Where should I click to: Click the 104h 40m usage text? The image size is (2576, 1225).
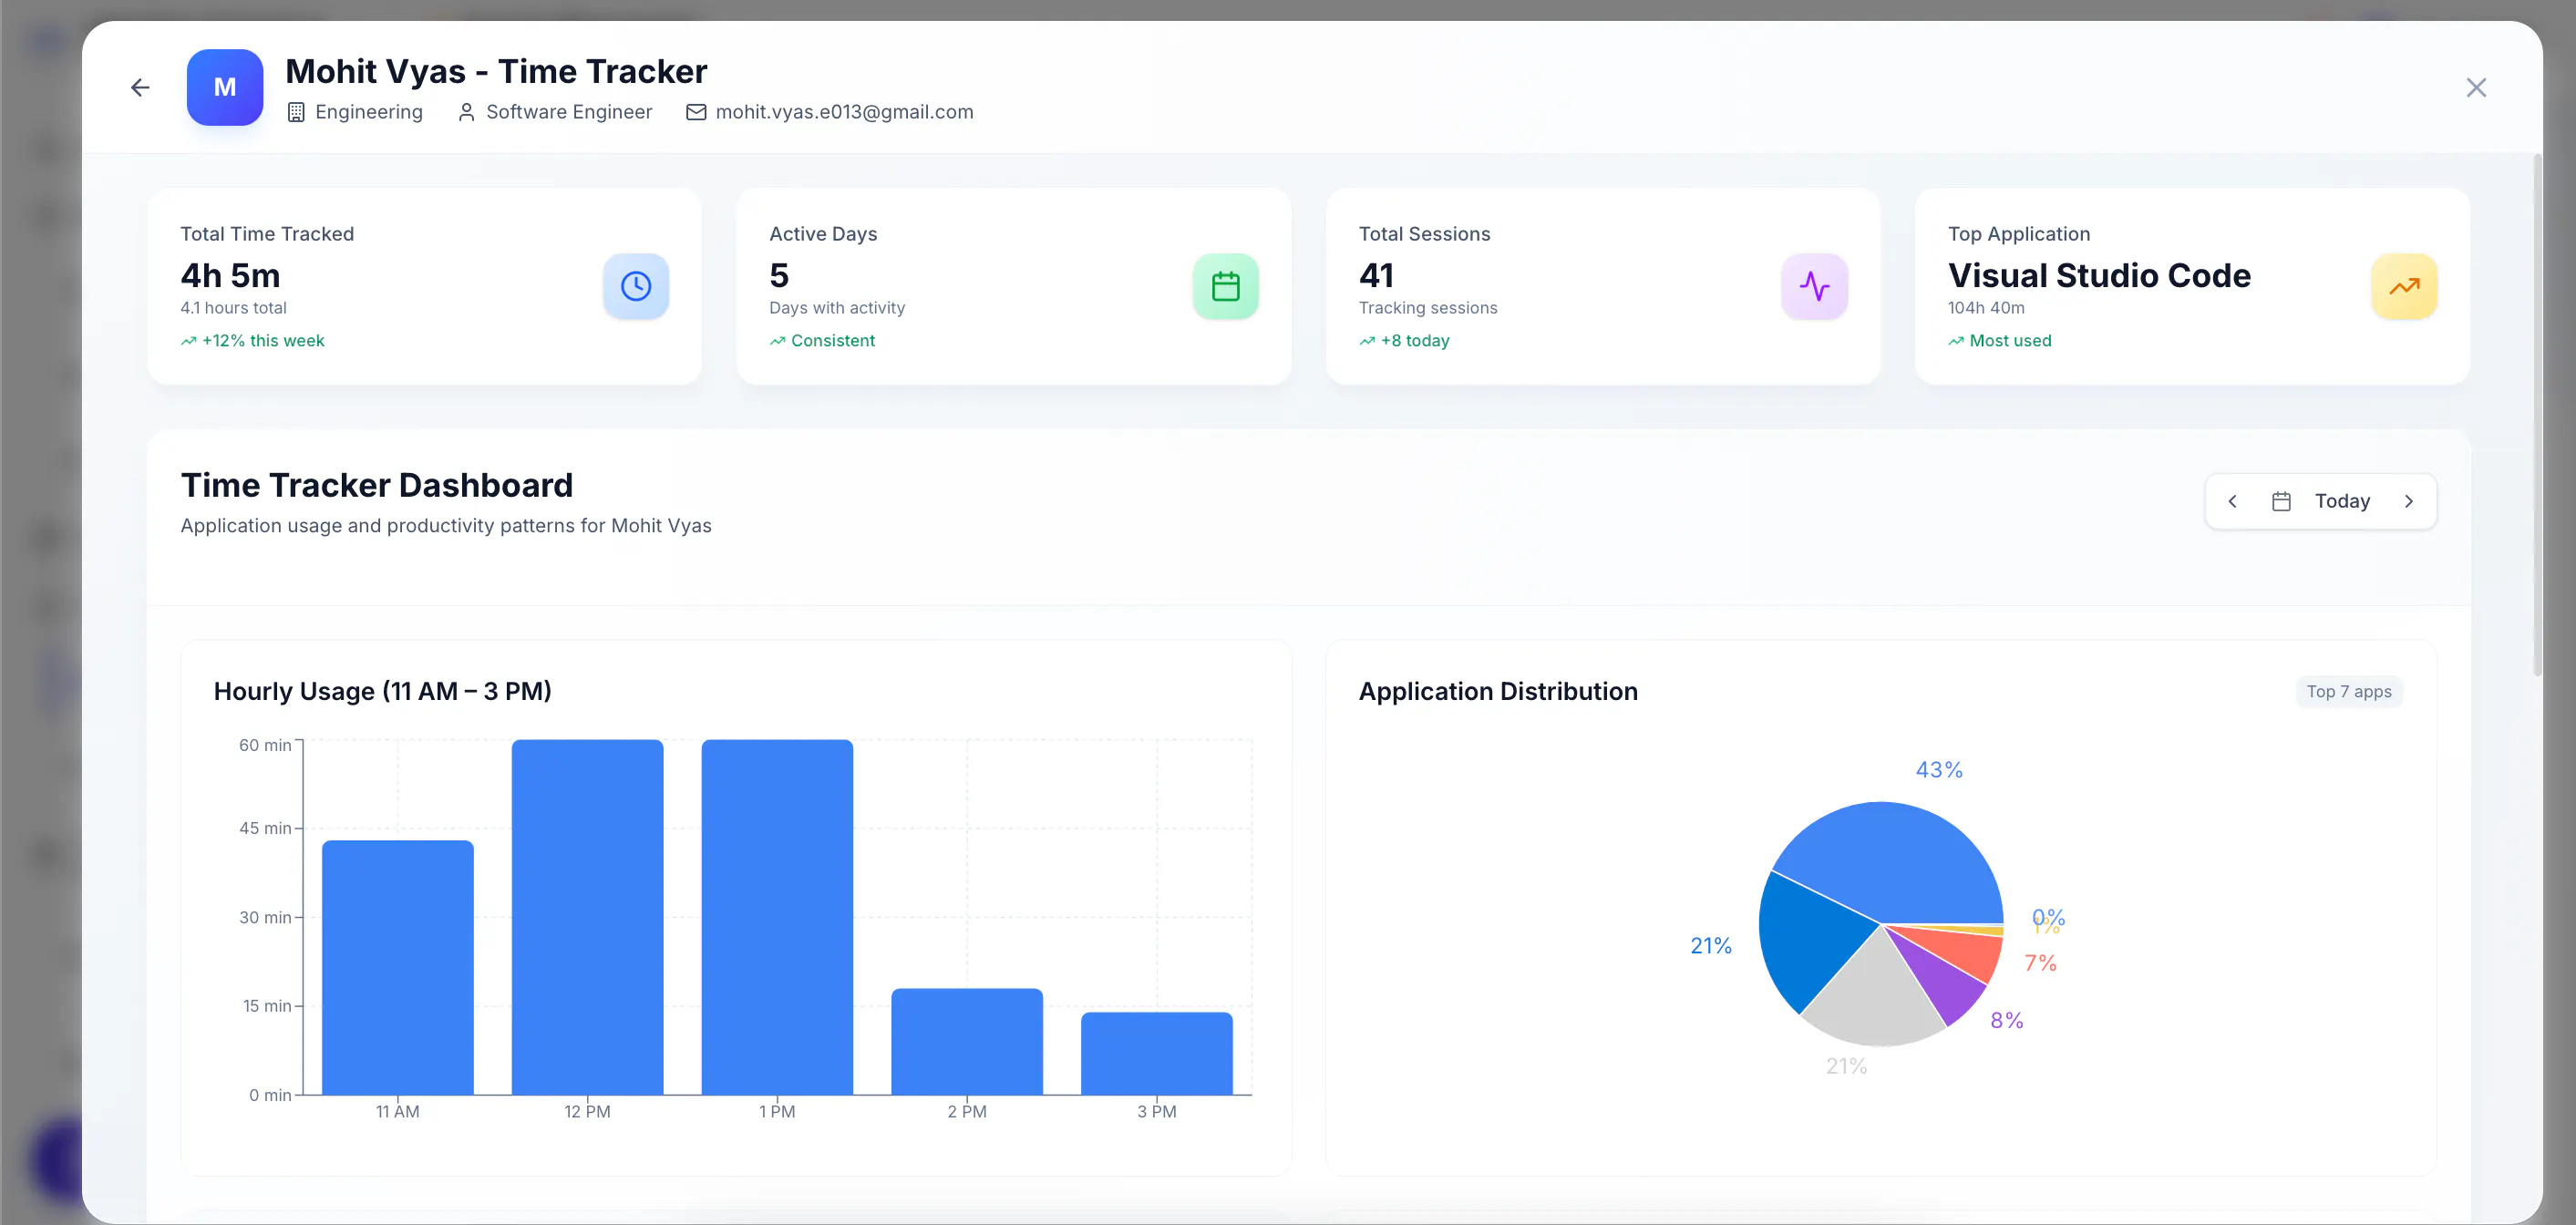coord(1986,308)
